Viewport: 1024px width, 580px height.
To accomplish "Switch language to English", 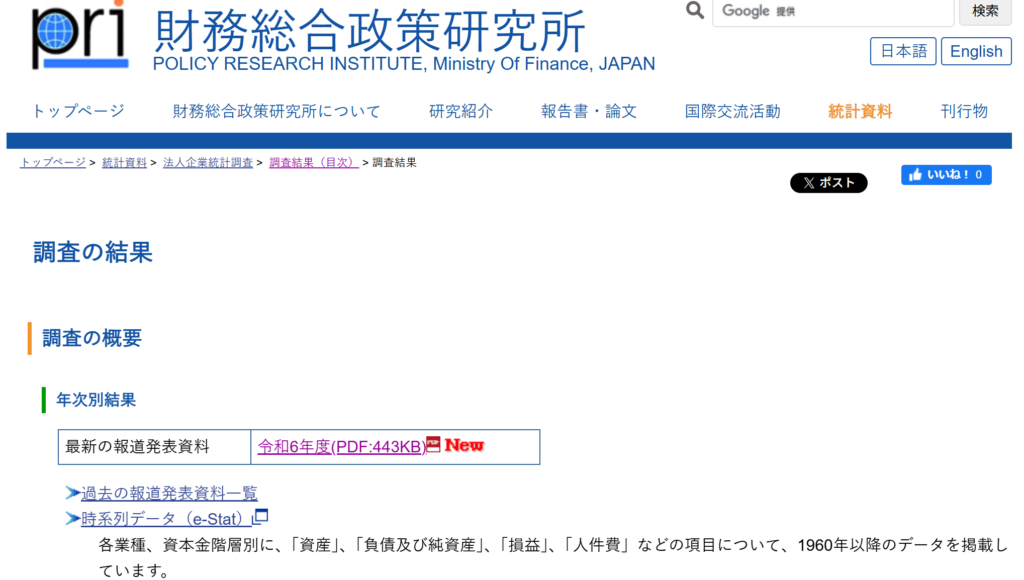I will [976, 52].
